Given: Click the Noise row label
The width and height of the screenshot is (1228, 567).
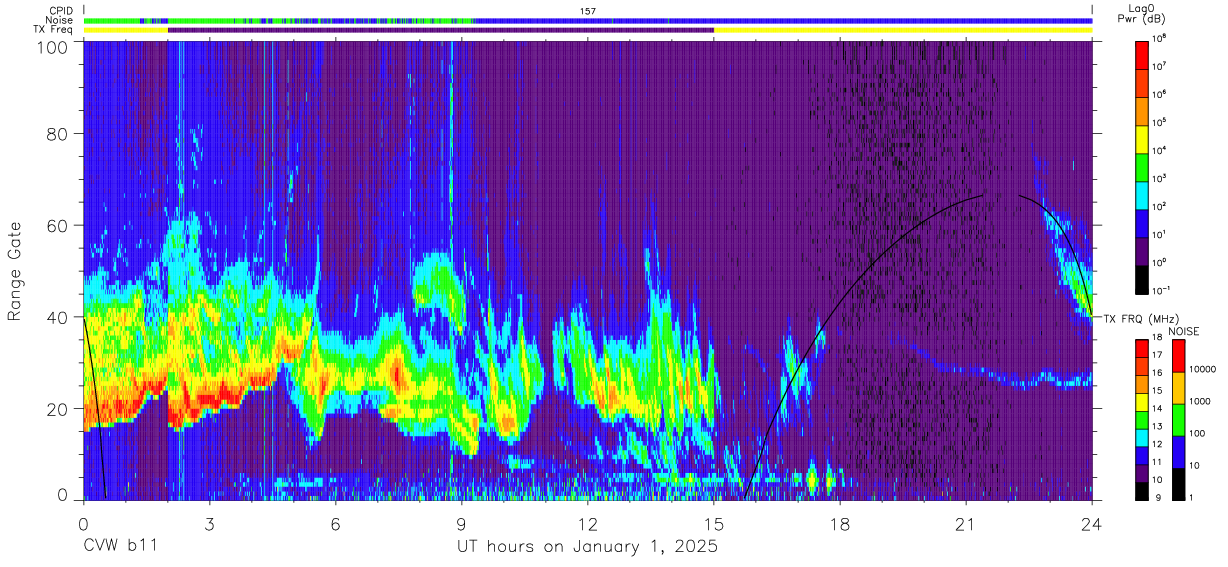Looking at the screenshot, I should 57,20.
